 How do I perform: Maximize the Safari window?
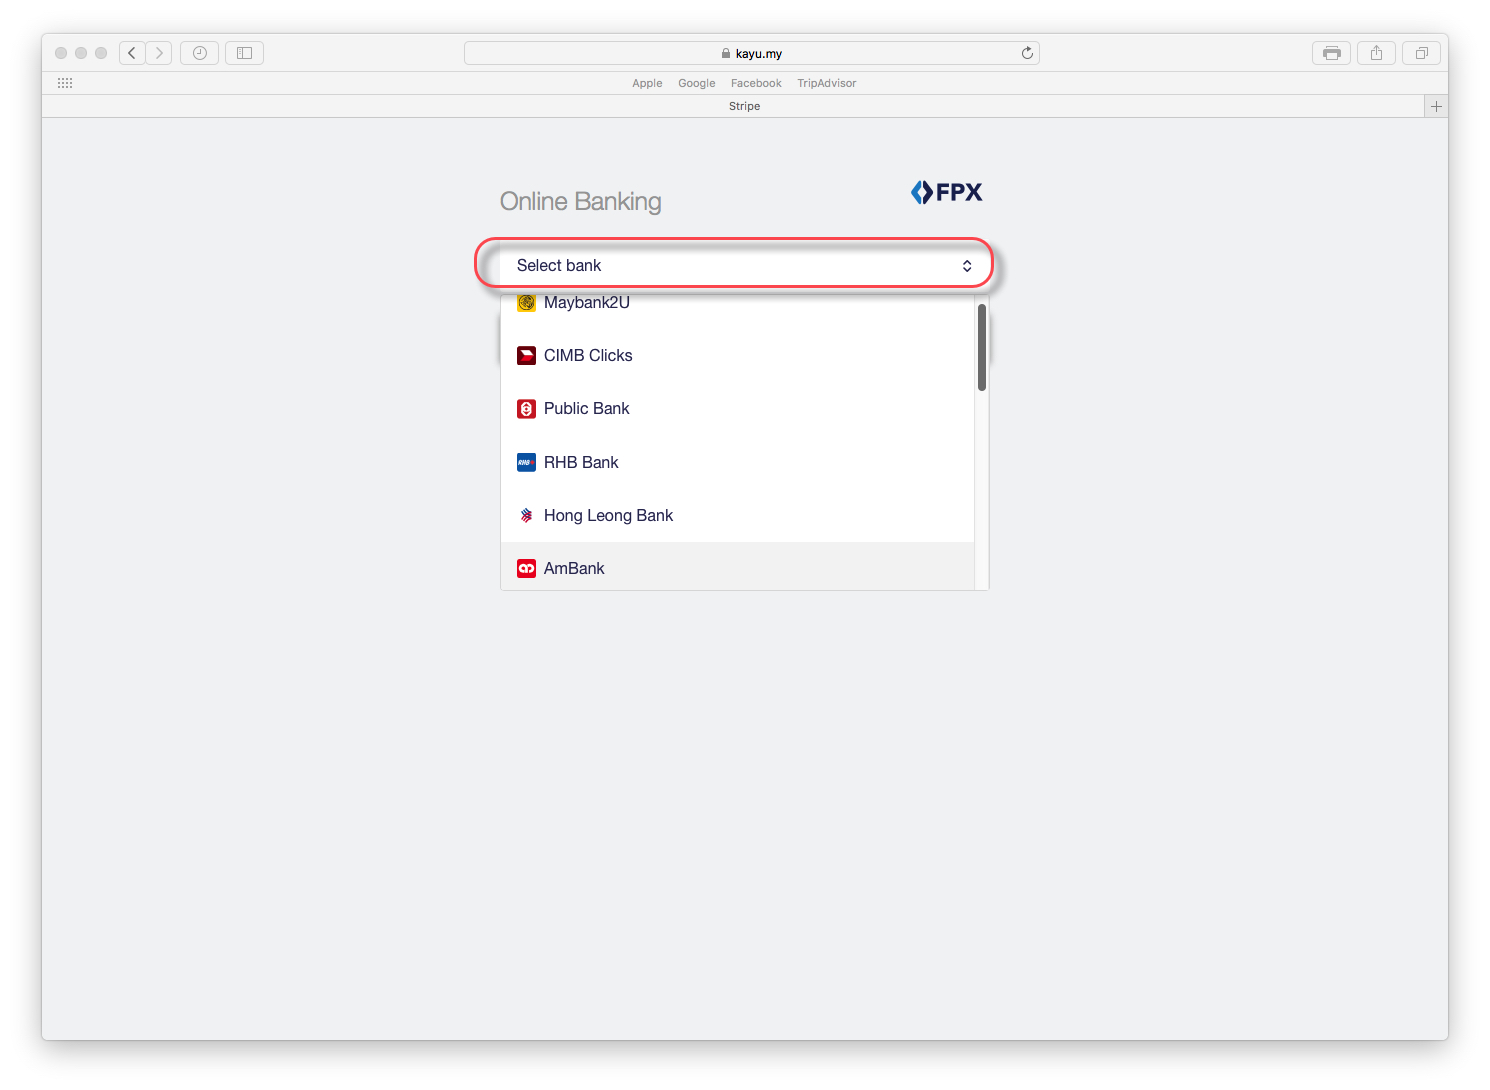pos(101,53)
